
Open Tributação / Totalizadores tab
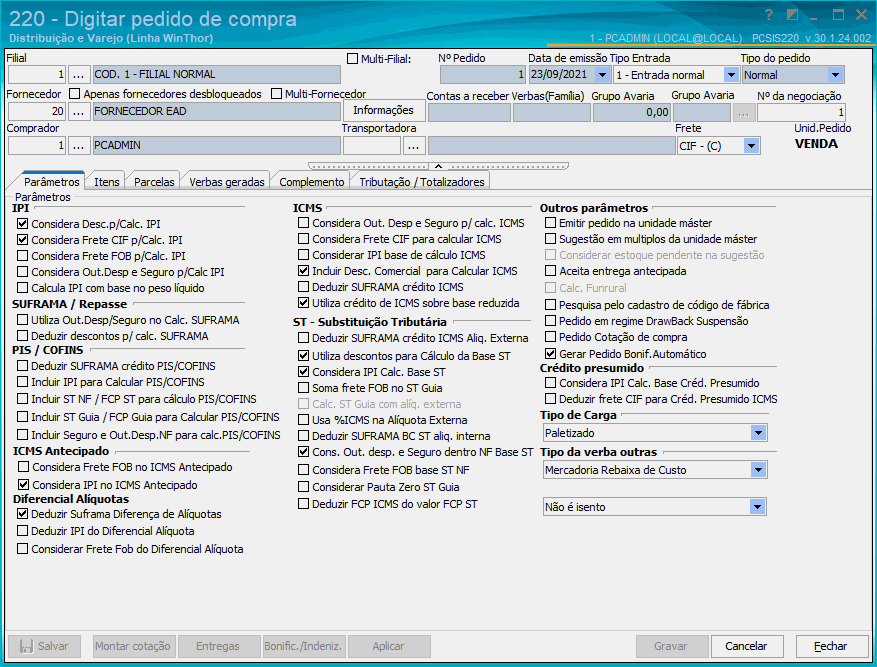pos(422,182)
